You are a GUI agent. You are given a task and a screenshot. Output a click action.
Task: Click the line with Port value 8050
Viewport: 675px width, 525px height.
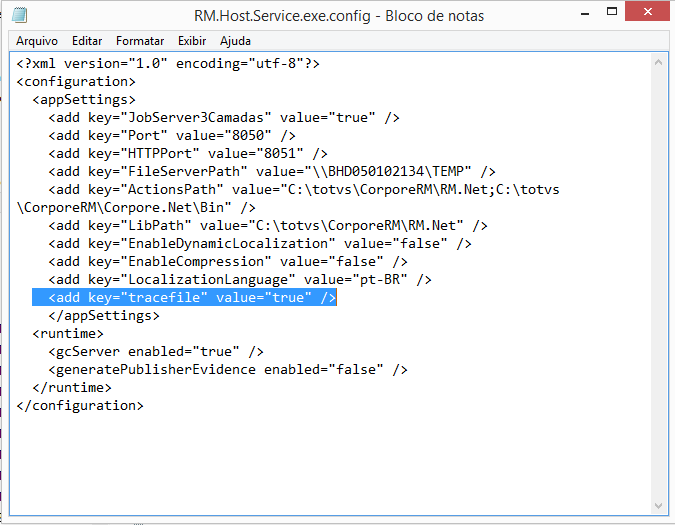pos(172,136)
